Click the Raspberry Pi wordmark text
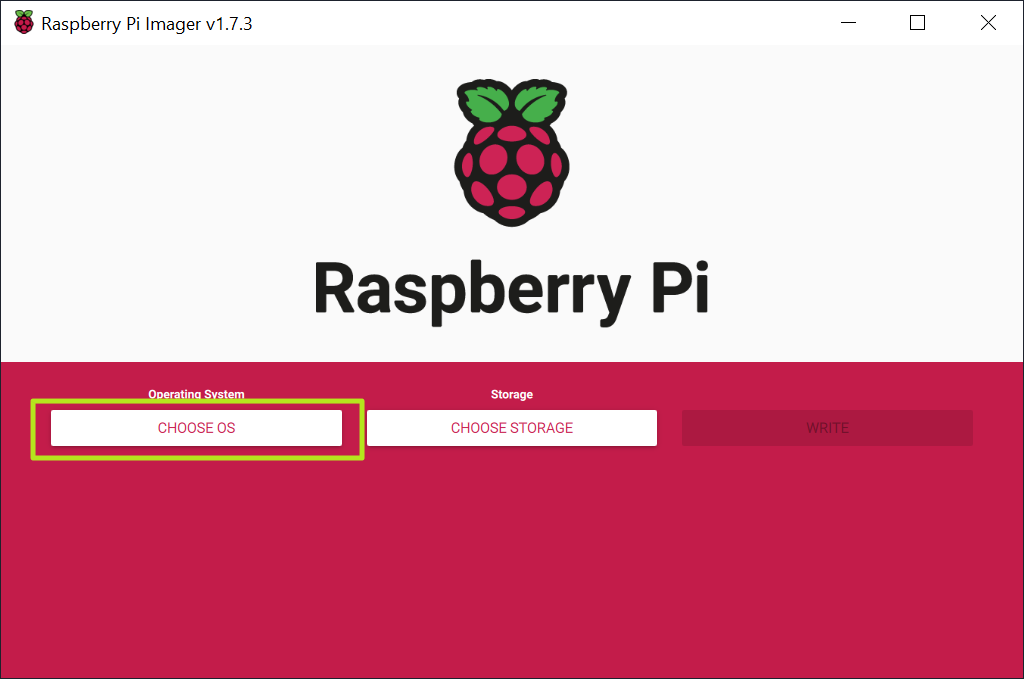This screenshot has width=1024, height=679. pos(511,290)
